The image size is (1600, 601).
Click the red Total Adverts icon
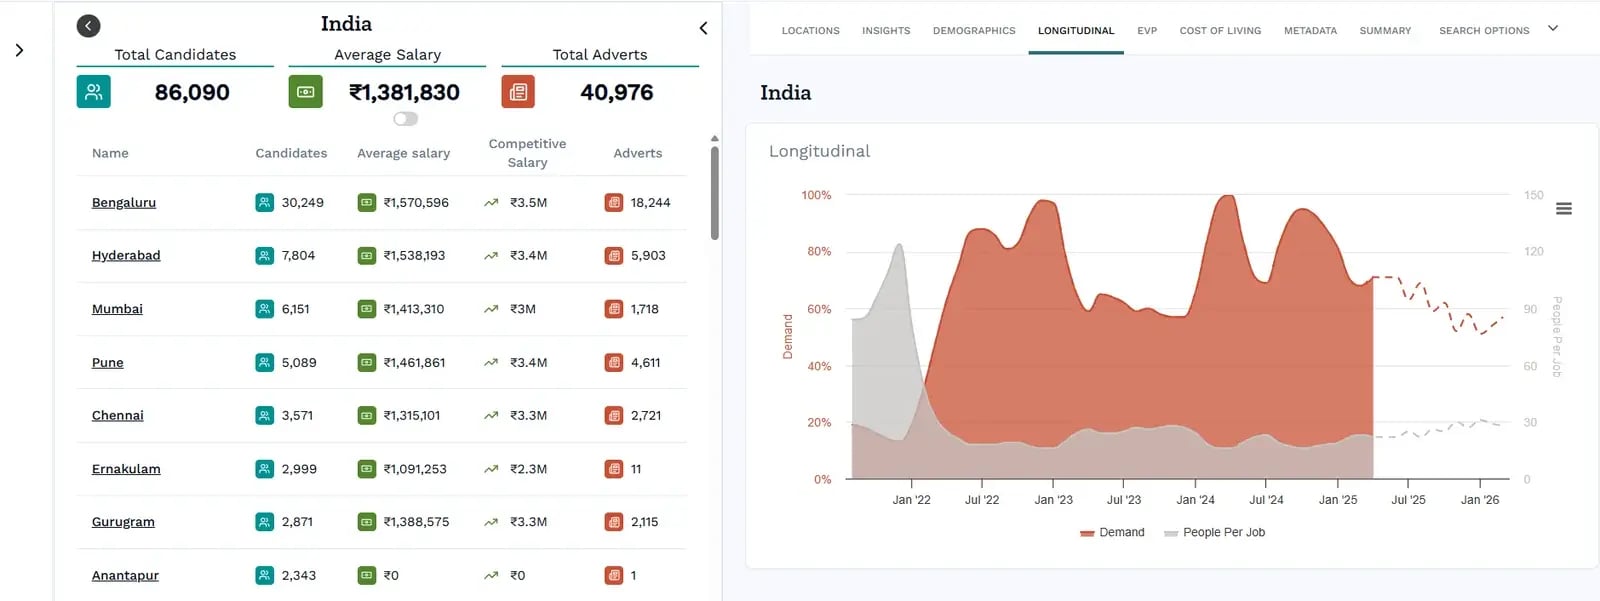[518, 92]
